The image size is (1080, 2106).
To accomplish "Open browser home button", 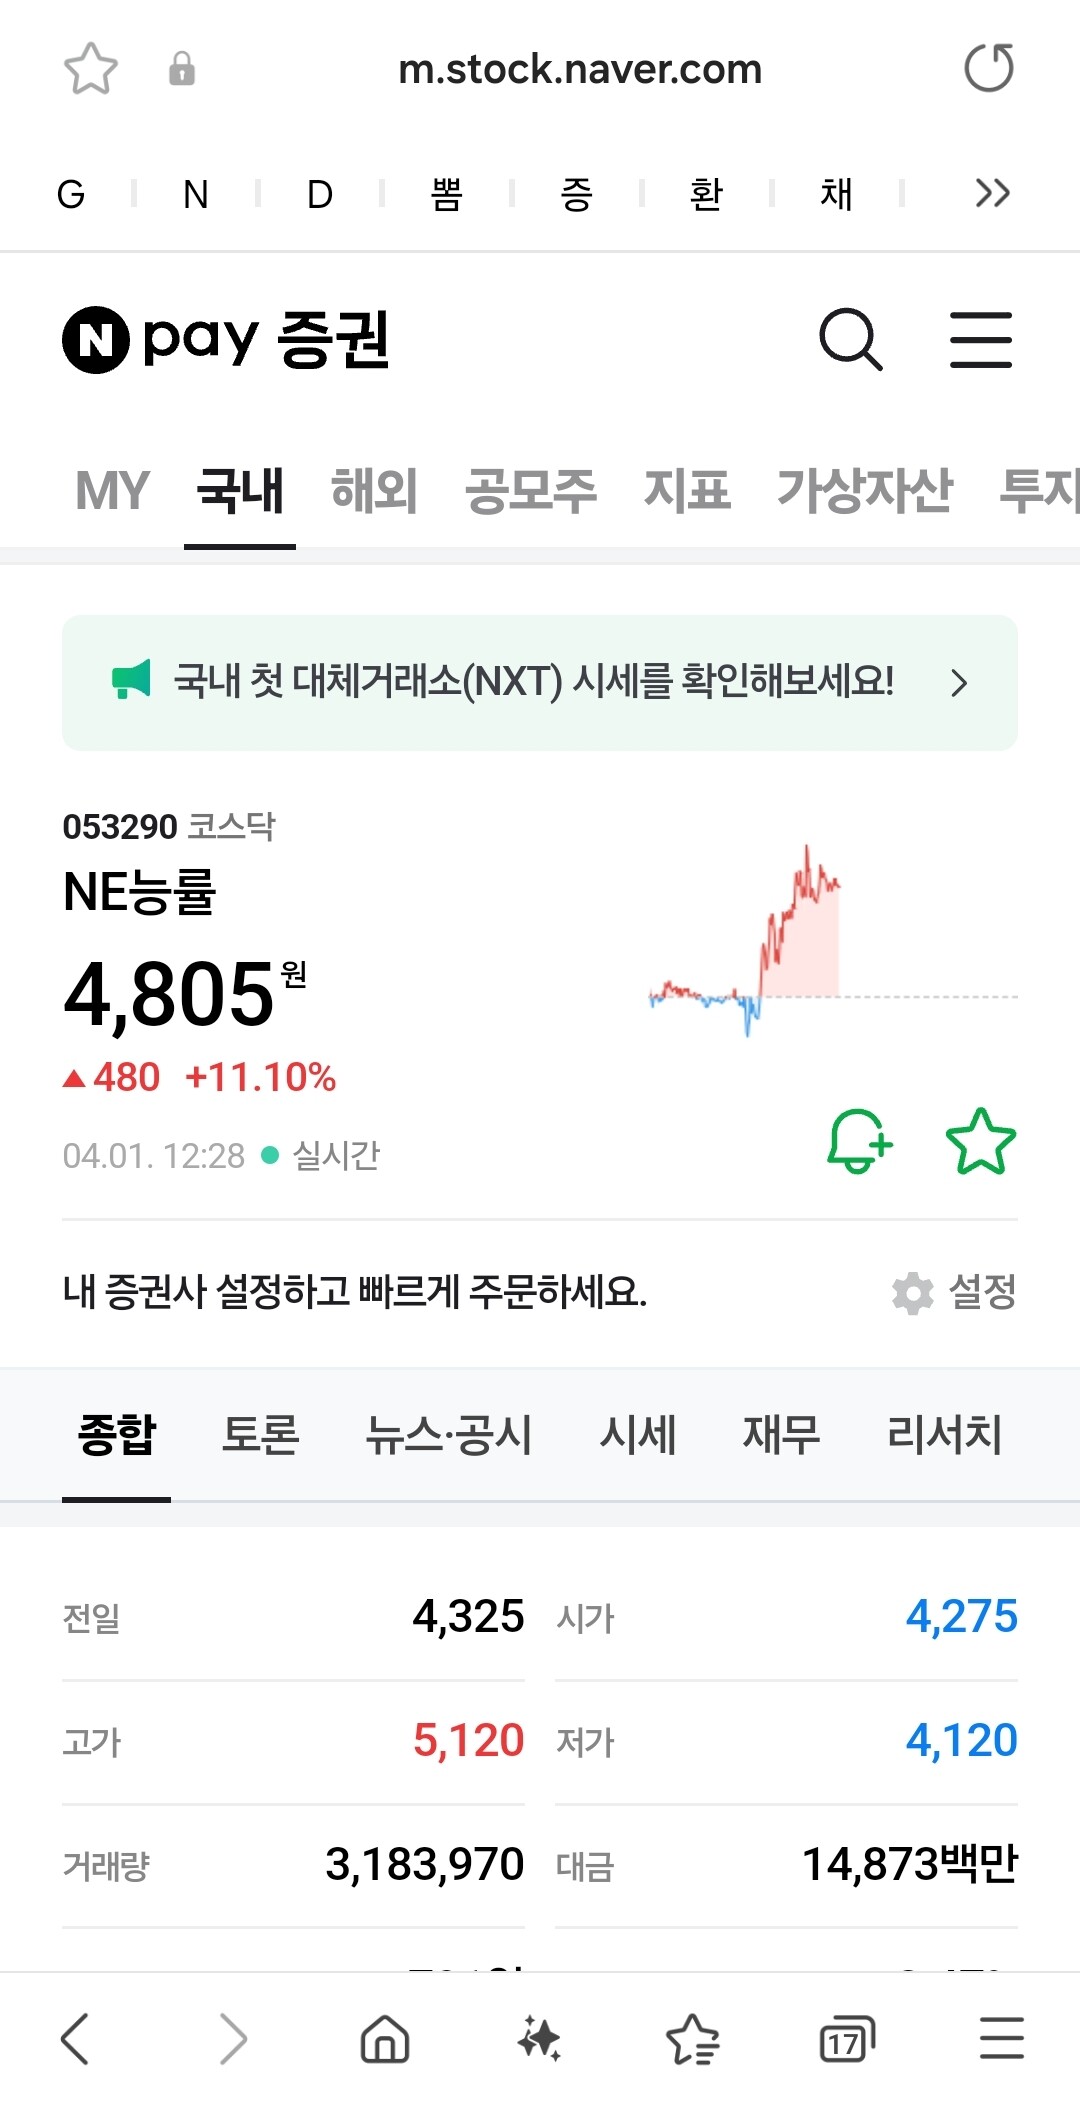I will [385, 2040].
